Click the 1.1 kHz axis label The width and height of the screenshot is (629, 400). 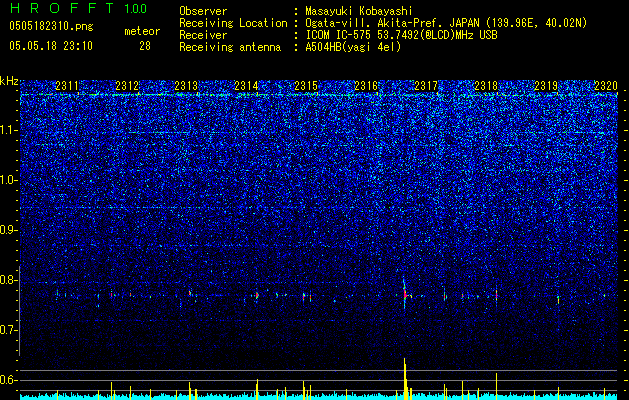(x=9, y=130)
